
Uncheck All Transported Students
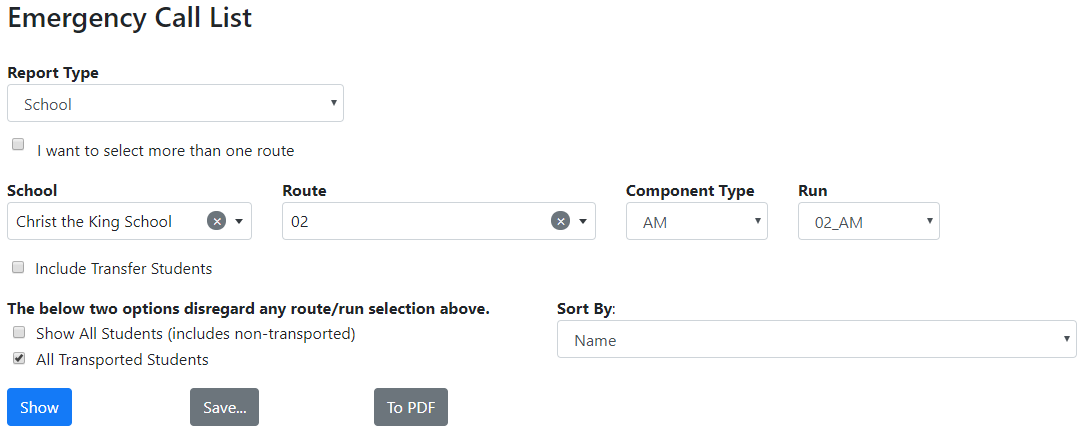pos(18,358)
